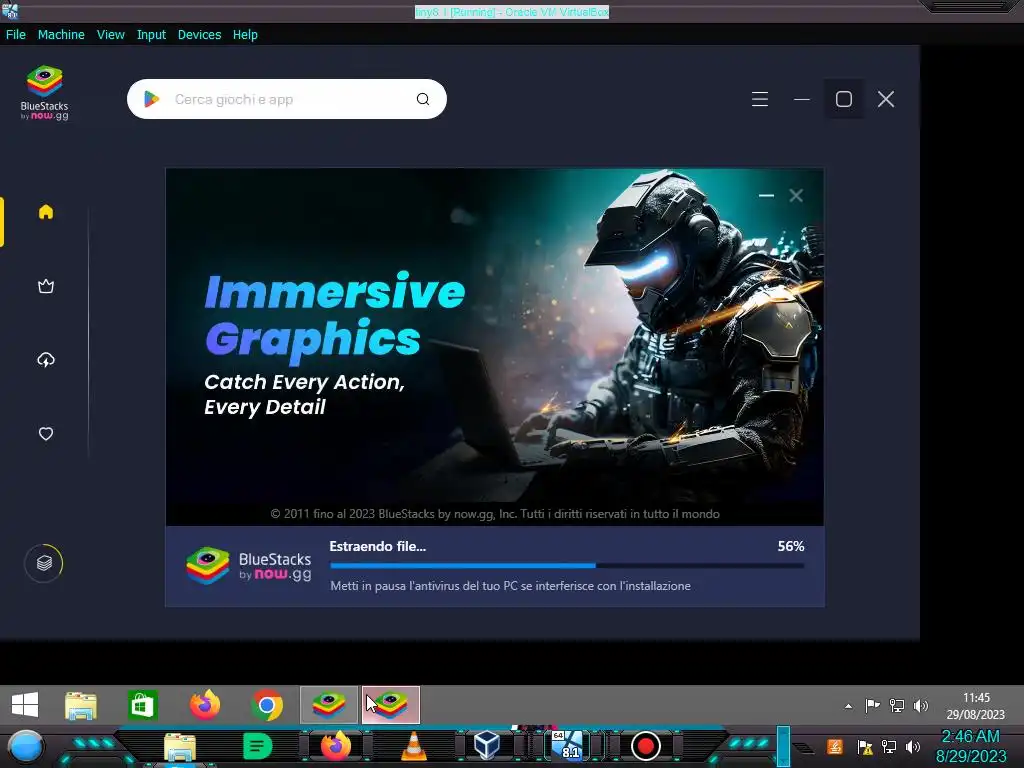Click the network icon in the guest tray
Screen dimensions: 1024x768
click(x=897, y=706)
